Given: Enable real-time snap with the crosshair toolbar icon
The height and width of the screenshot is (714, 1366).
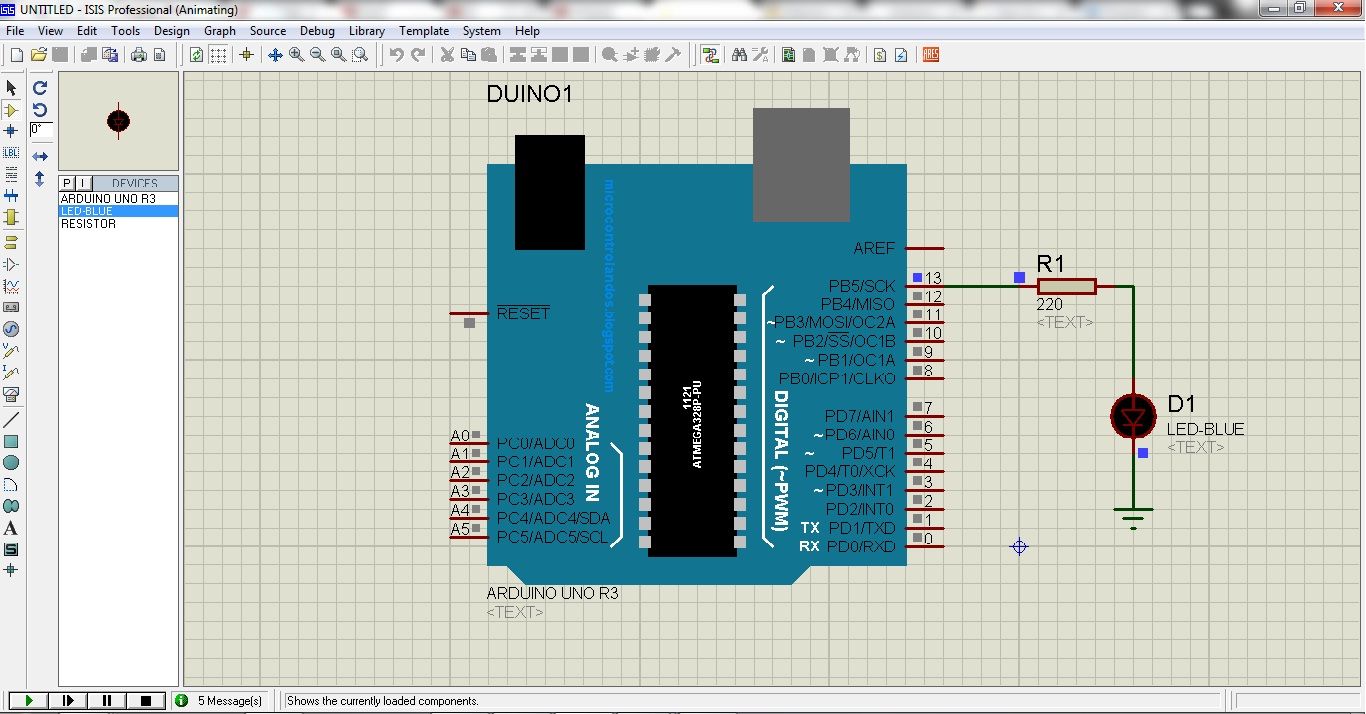Looking at the screenshot, I should tap(247, 55).
